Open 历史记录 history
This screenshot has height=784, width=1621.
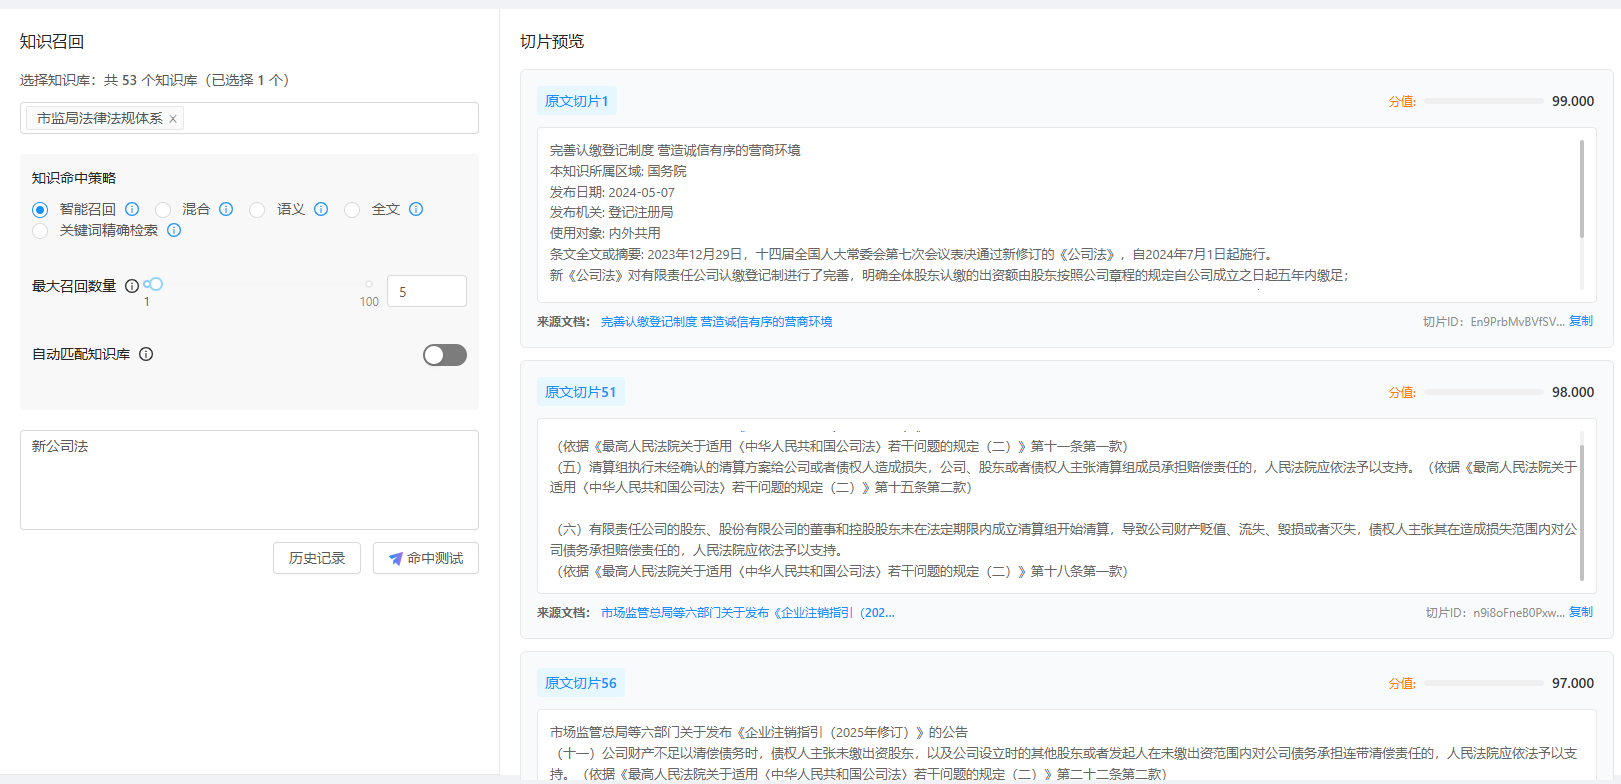tap(317, 558)
